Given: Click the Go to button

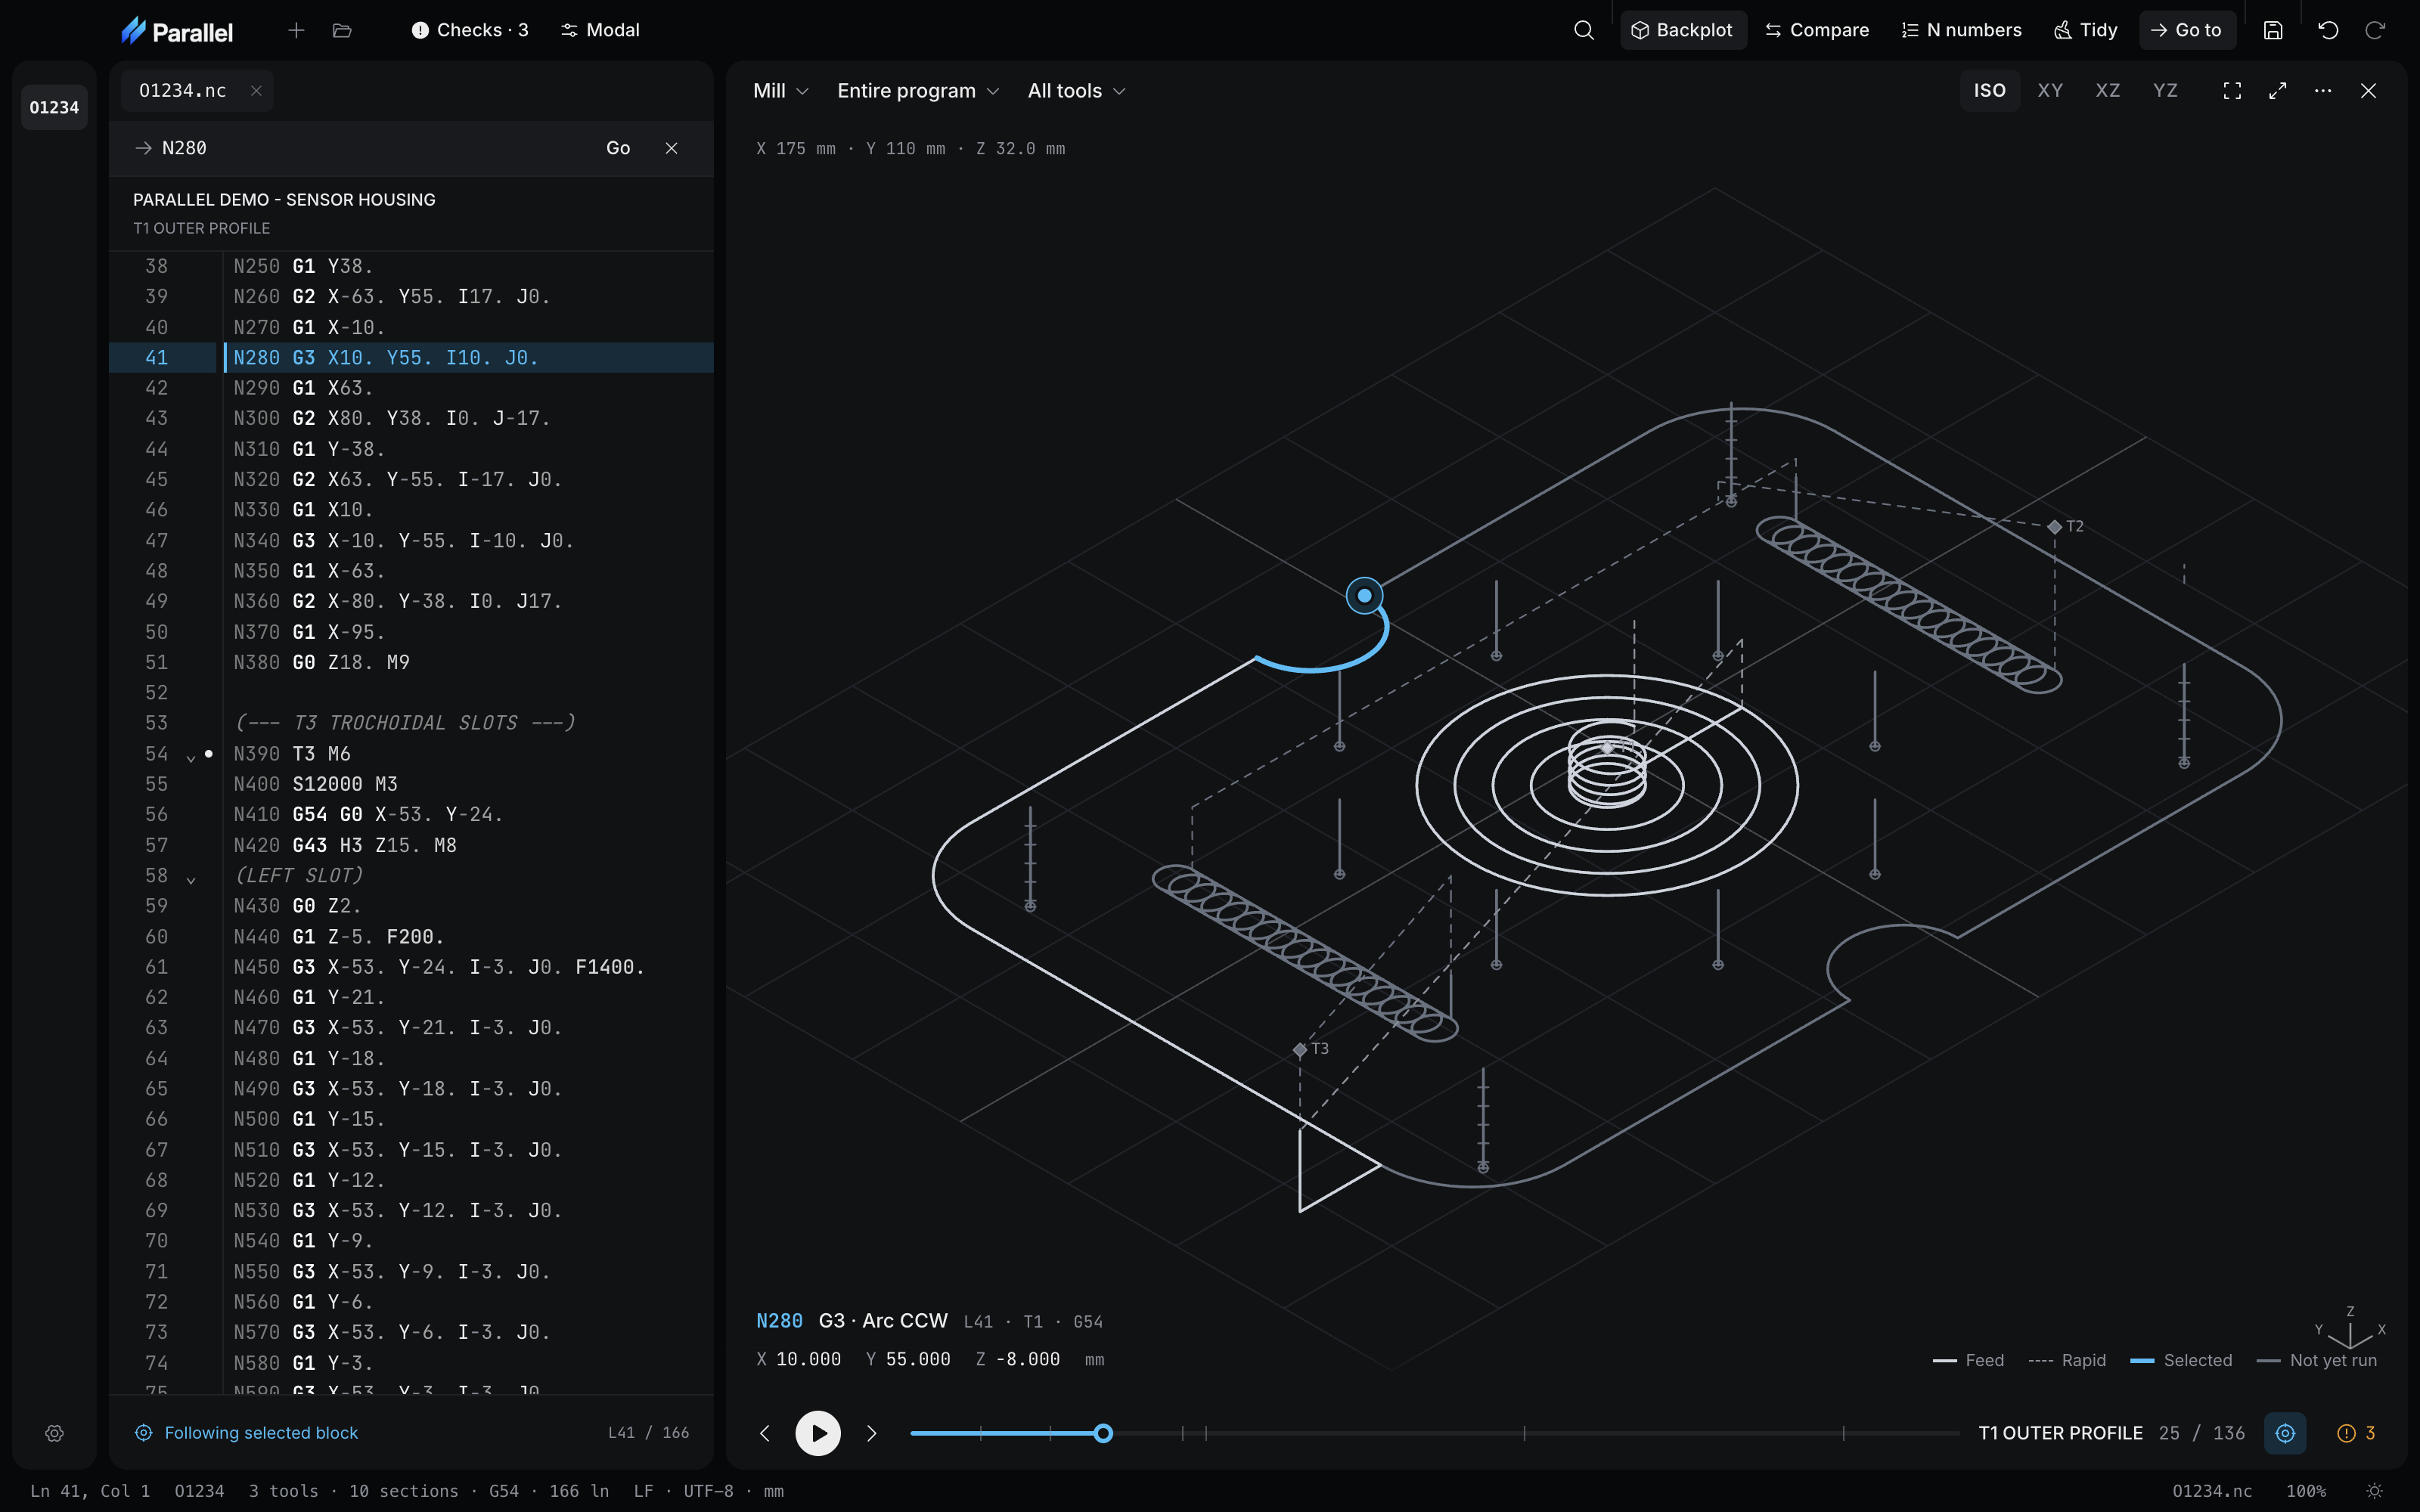Looking at the screenshot, I should pyautogui.click(x=2187, y=30).
